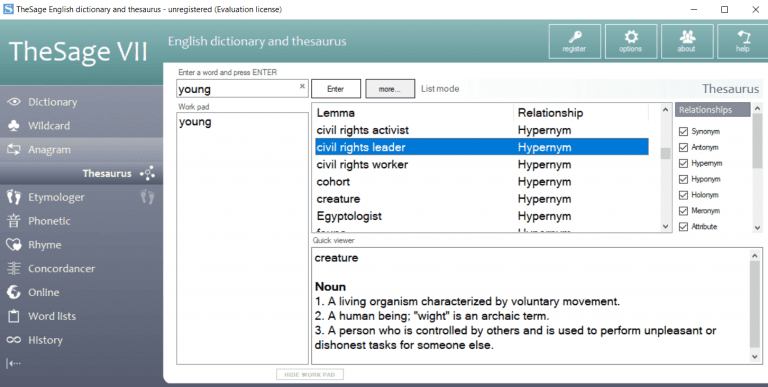Click the Thesaurus network icon
Viewport: 768px width, 387px height.
[147, 173]
